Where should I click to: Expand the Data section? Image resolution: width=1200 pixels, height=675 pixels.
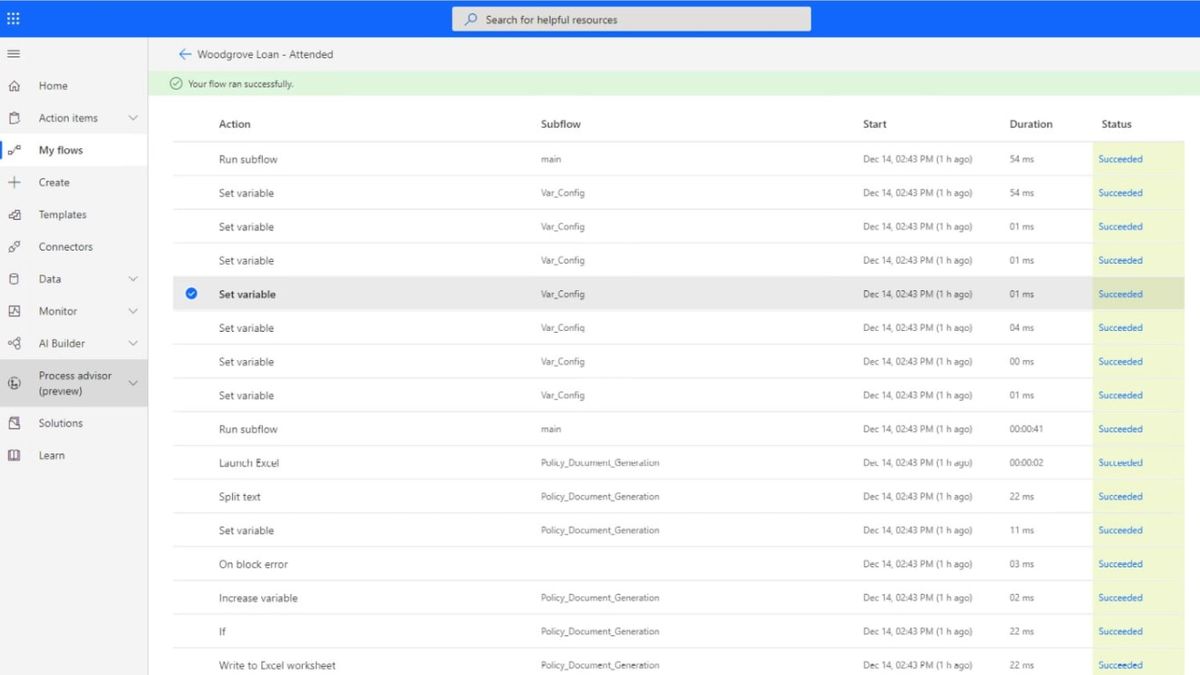(x=130, y=278)
